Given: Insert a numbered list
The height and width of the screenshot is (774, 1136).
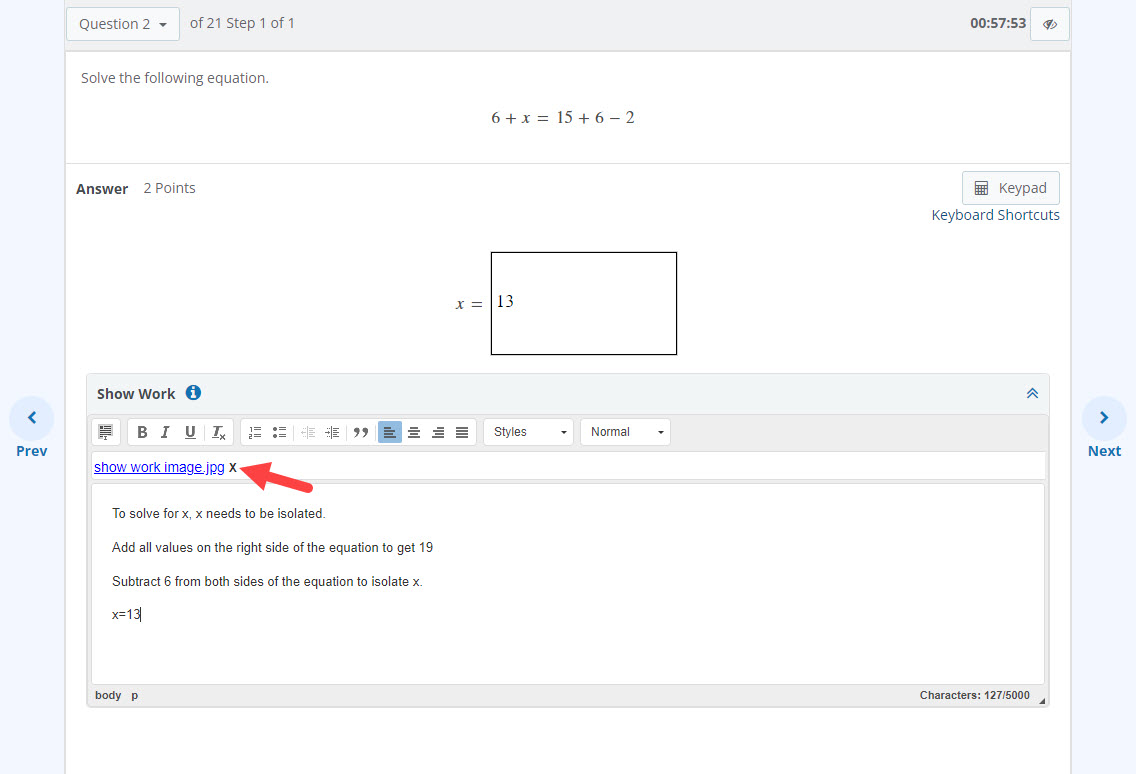Looking at the screenshot, I should (255, 432).
